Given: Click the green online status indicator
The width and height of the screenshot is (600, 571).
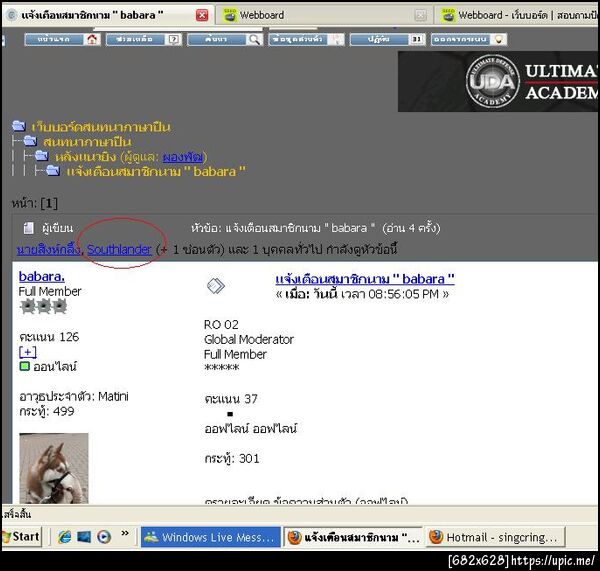Looking at the screenshot, I should (x=24, y=366).
